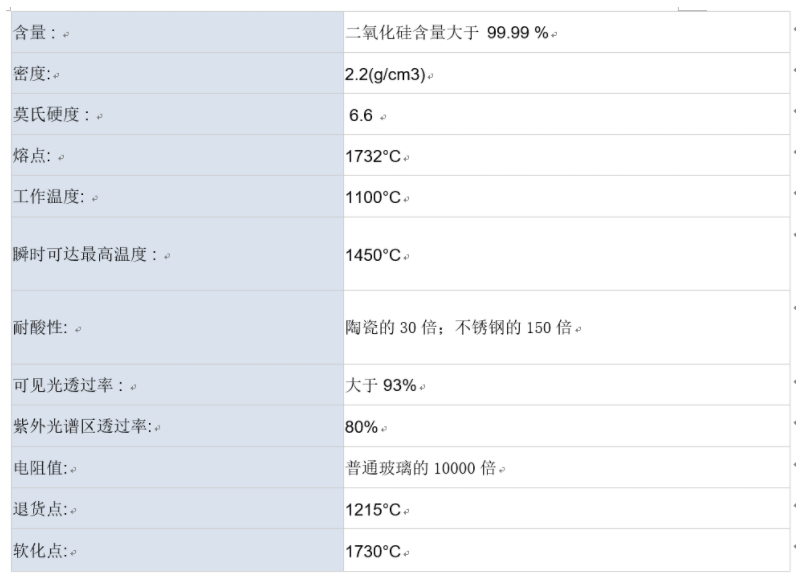Place cursor in the 2.2(g/cm3) value
The width and height of the screenshot is (801, 576).
click(x=385, y=75)
